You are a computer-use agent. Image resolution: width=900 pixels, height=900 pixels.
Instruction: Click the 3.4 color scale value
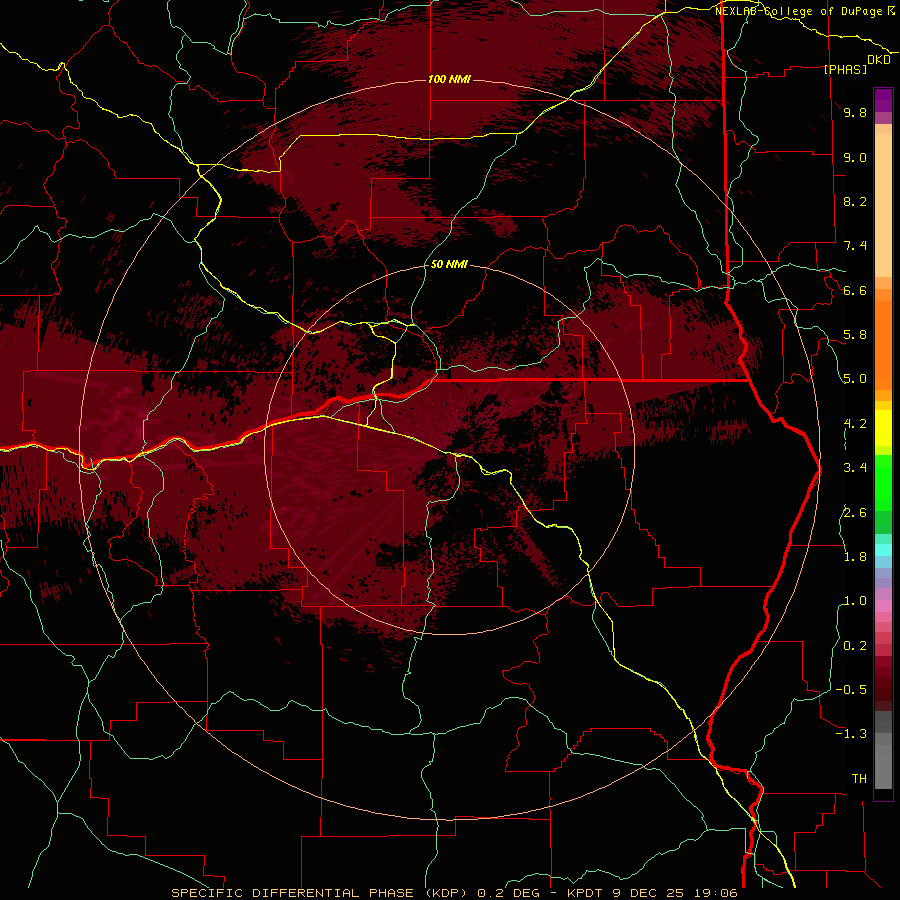(855, 468)
